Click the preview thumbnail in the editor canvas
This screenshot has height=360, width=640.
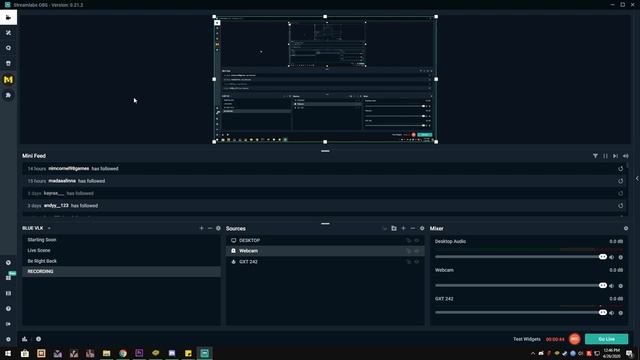tap(325, 79)
